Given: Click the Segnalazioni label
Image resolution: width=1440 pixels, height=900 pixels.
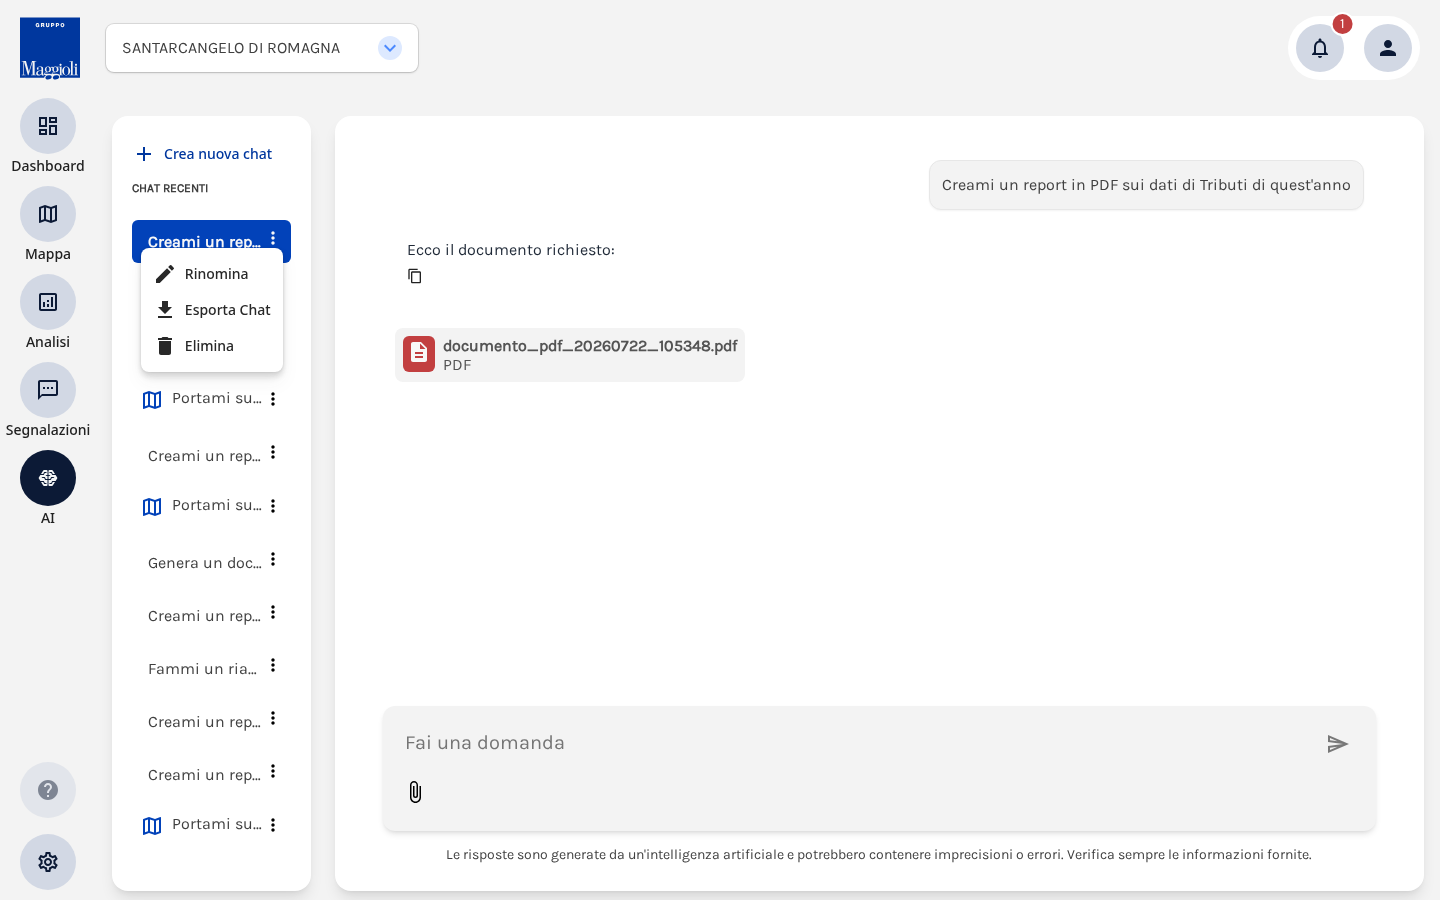Looking at the screenshot, I should [48, 430].
